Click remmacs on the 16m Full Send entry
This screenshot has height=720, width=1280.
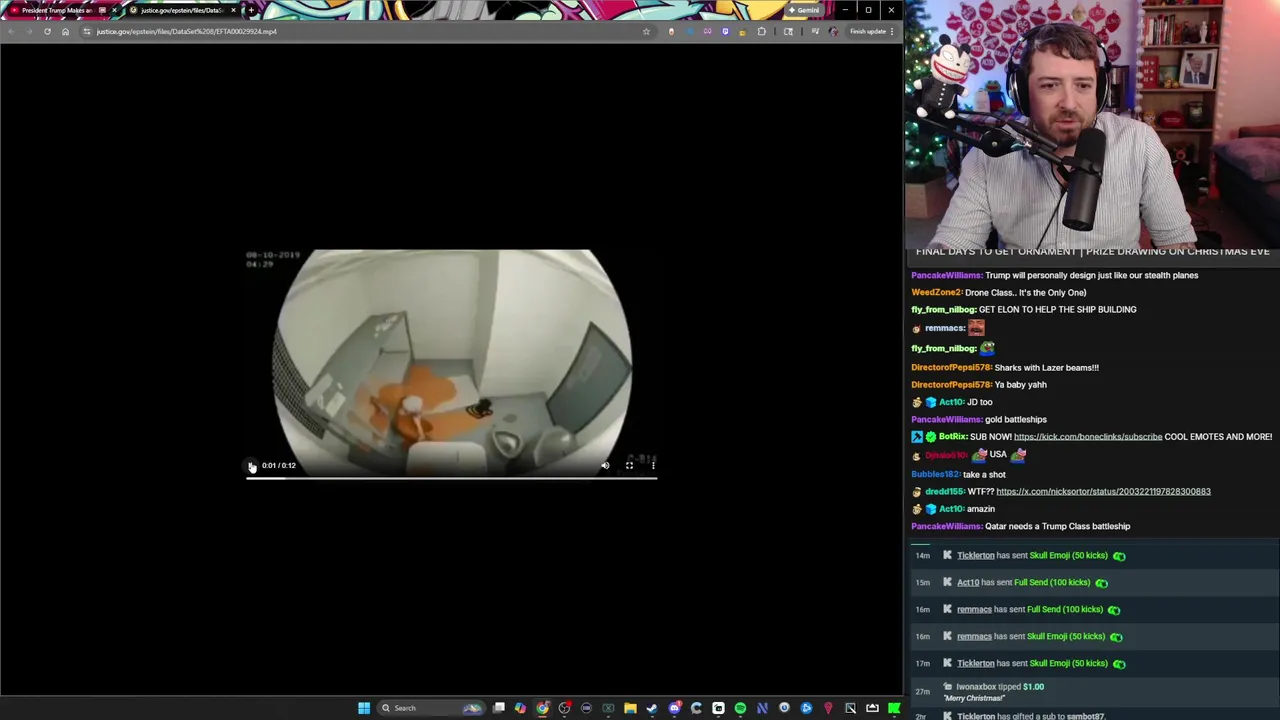click(974, 609)
